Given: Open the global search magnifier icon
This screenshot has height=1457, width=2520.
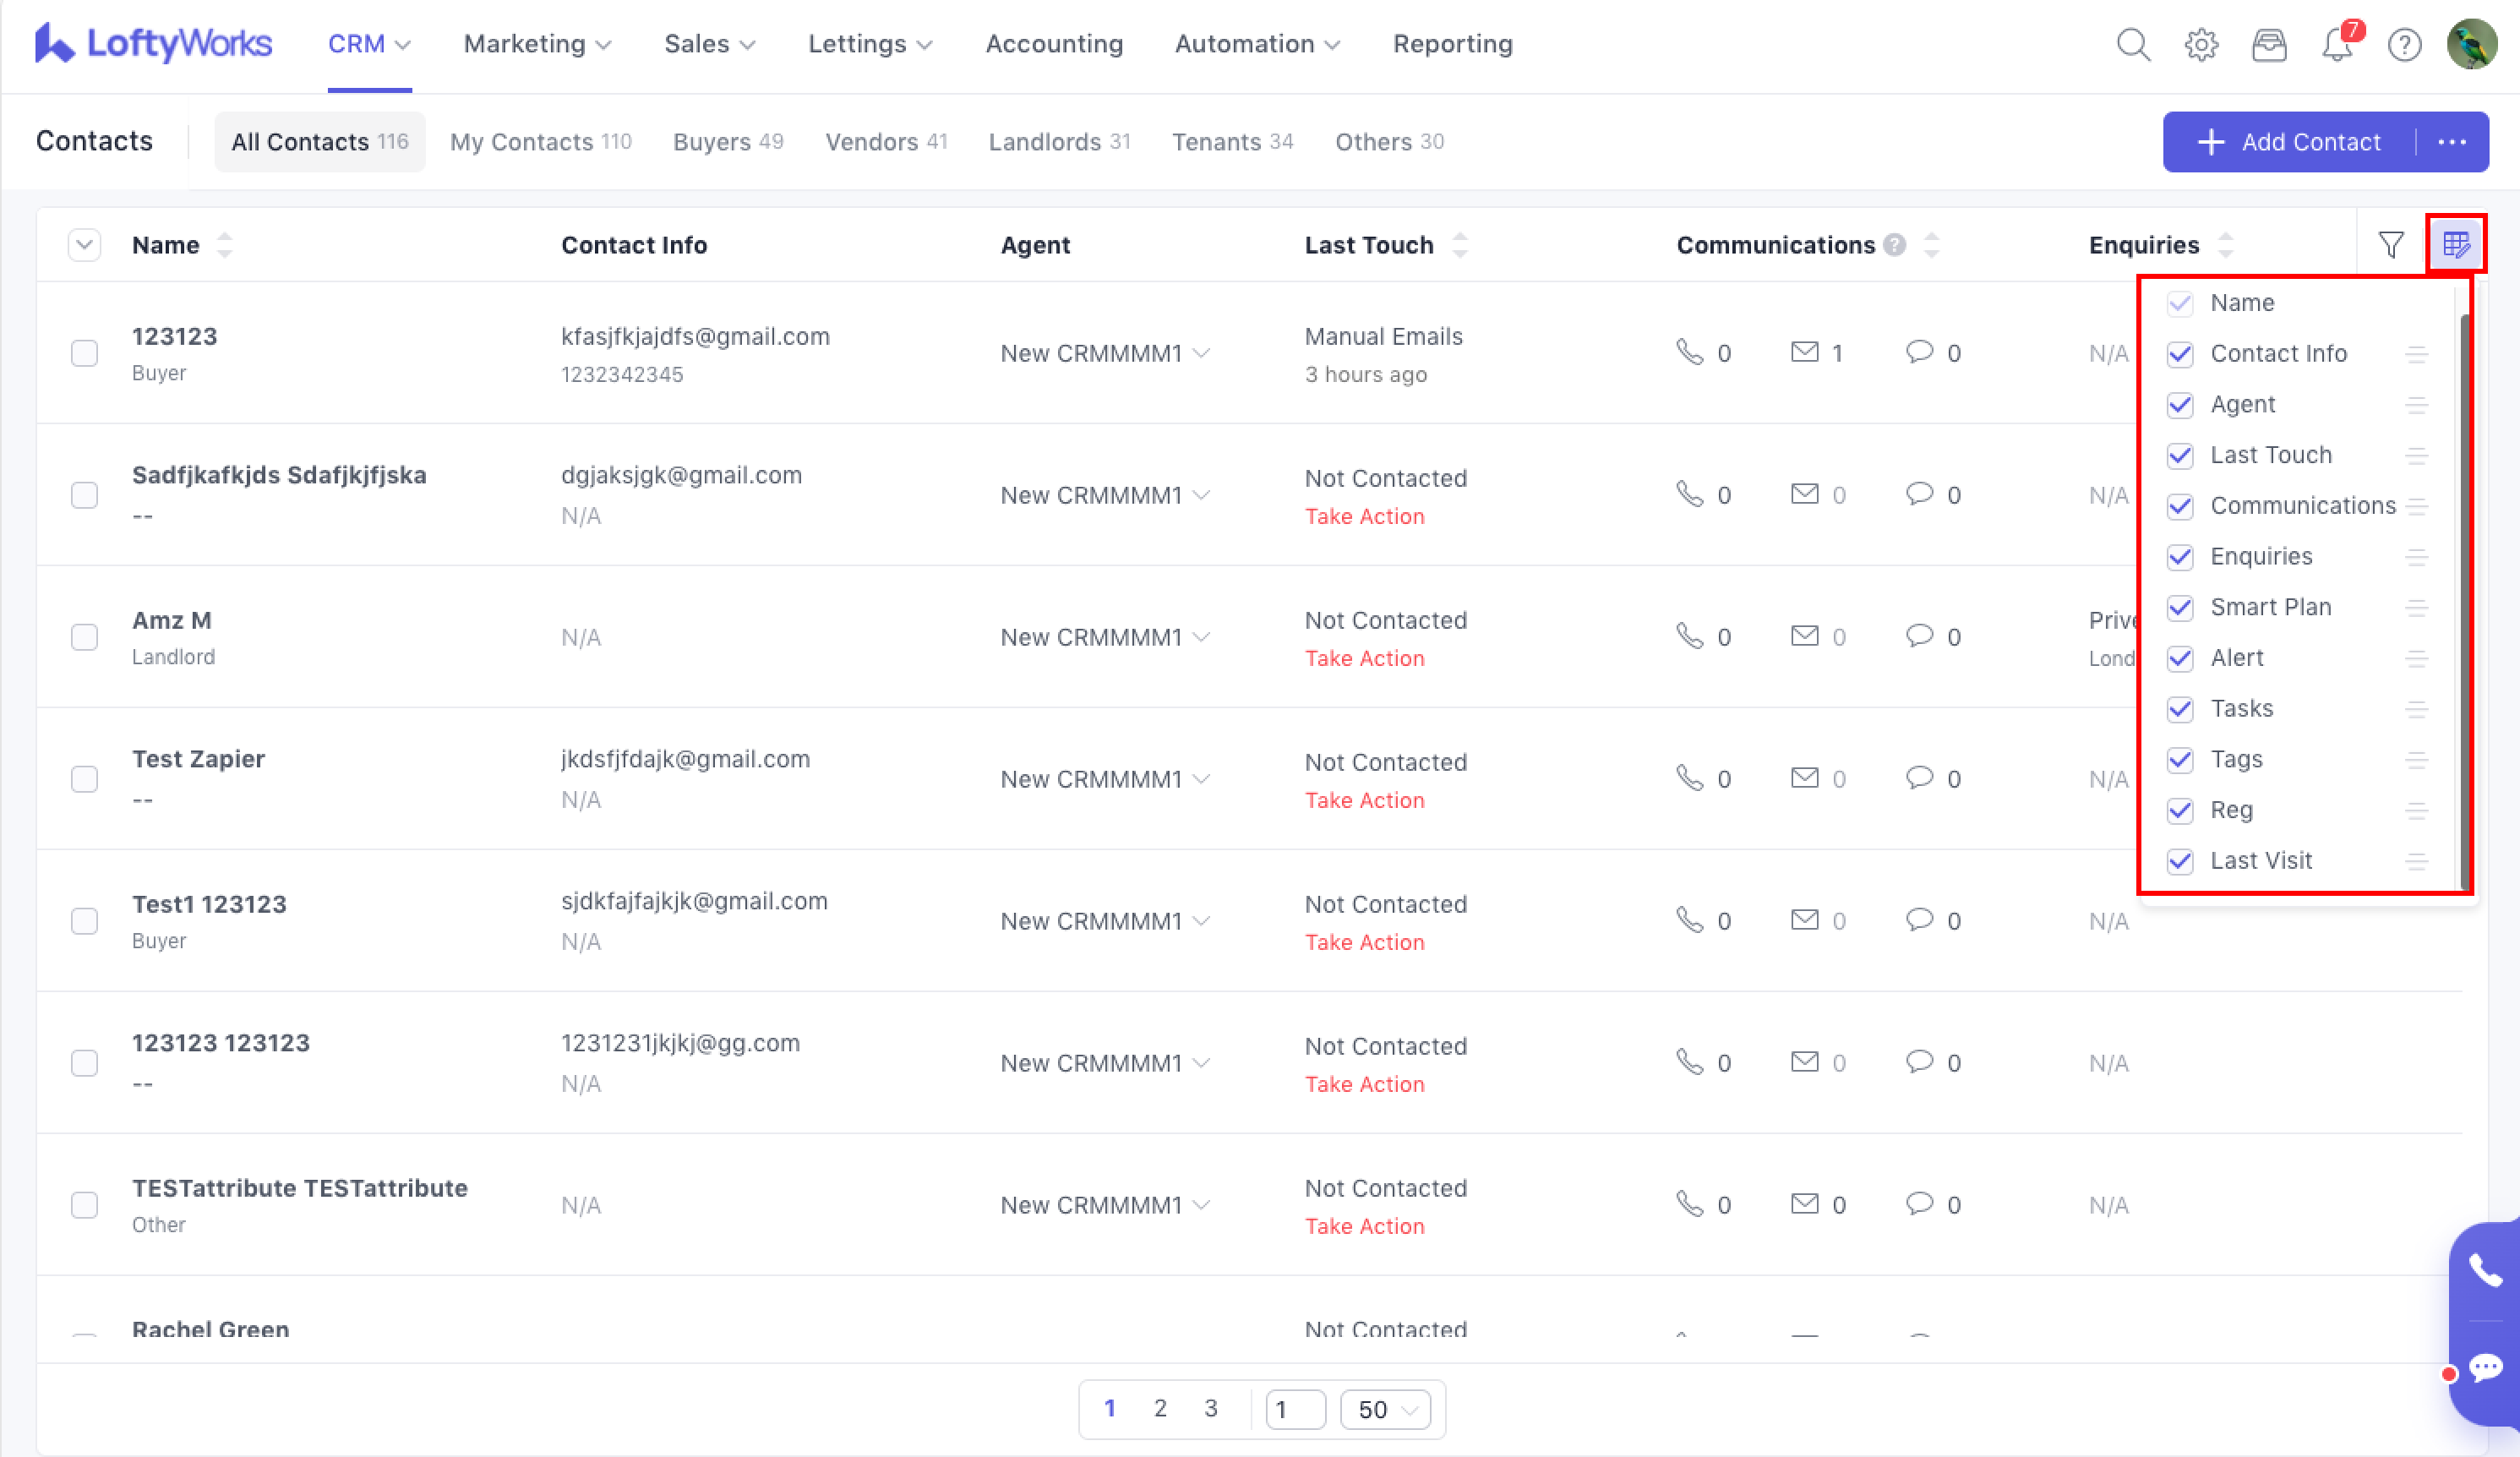Looking at the screenshot, I should click(x=2133, y=45).
